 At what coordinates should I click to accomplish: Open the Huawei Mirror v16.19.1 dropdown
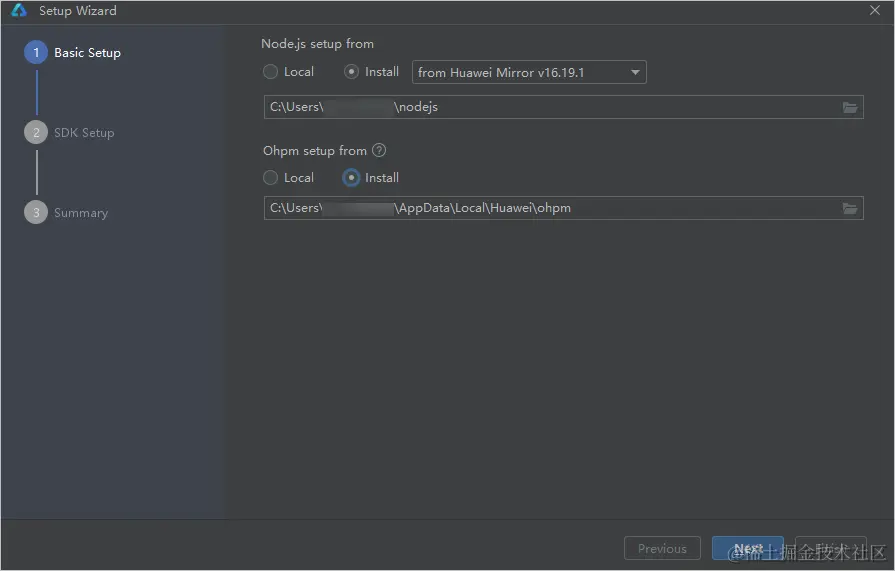pos(529,73)
